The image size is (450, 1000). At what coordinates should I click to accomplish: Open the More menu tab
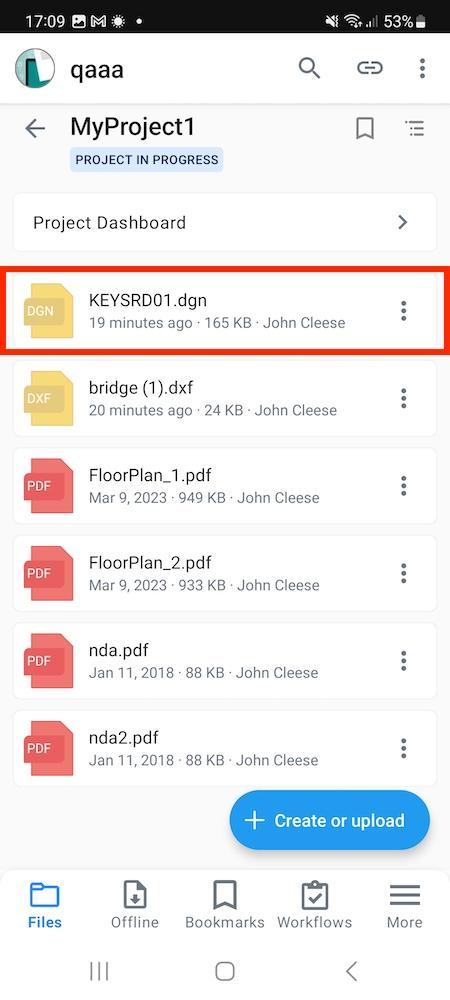click(x=405, y=905)
